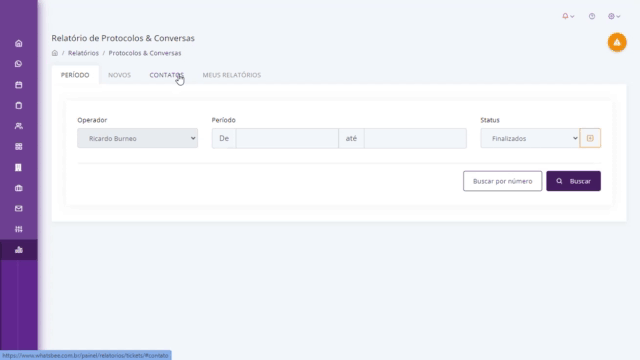Select the PERÍODO tab
This screenshot has height=360, width=640.
pos(75,75)
